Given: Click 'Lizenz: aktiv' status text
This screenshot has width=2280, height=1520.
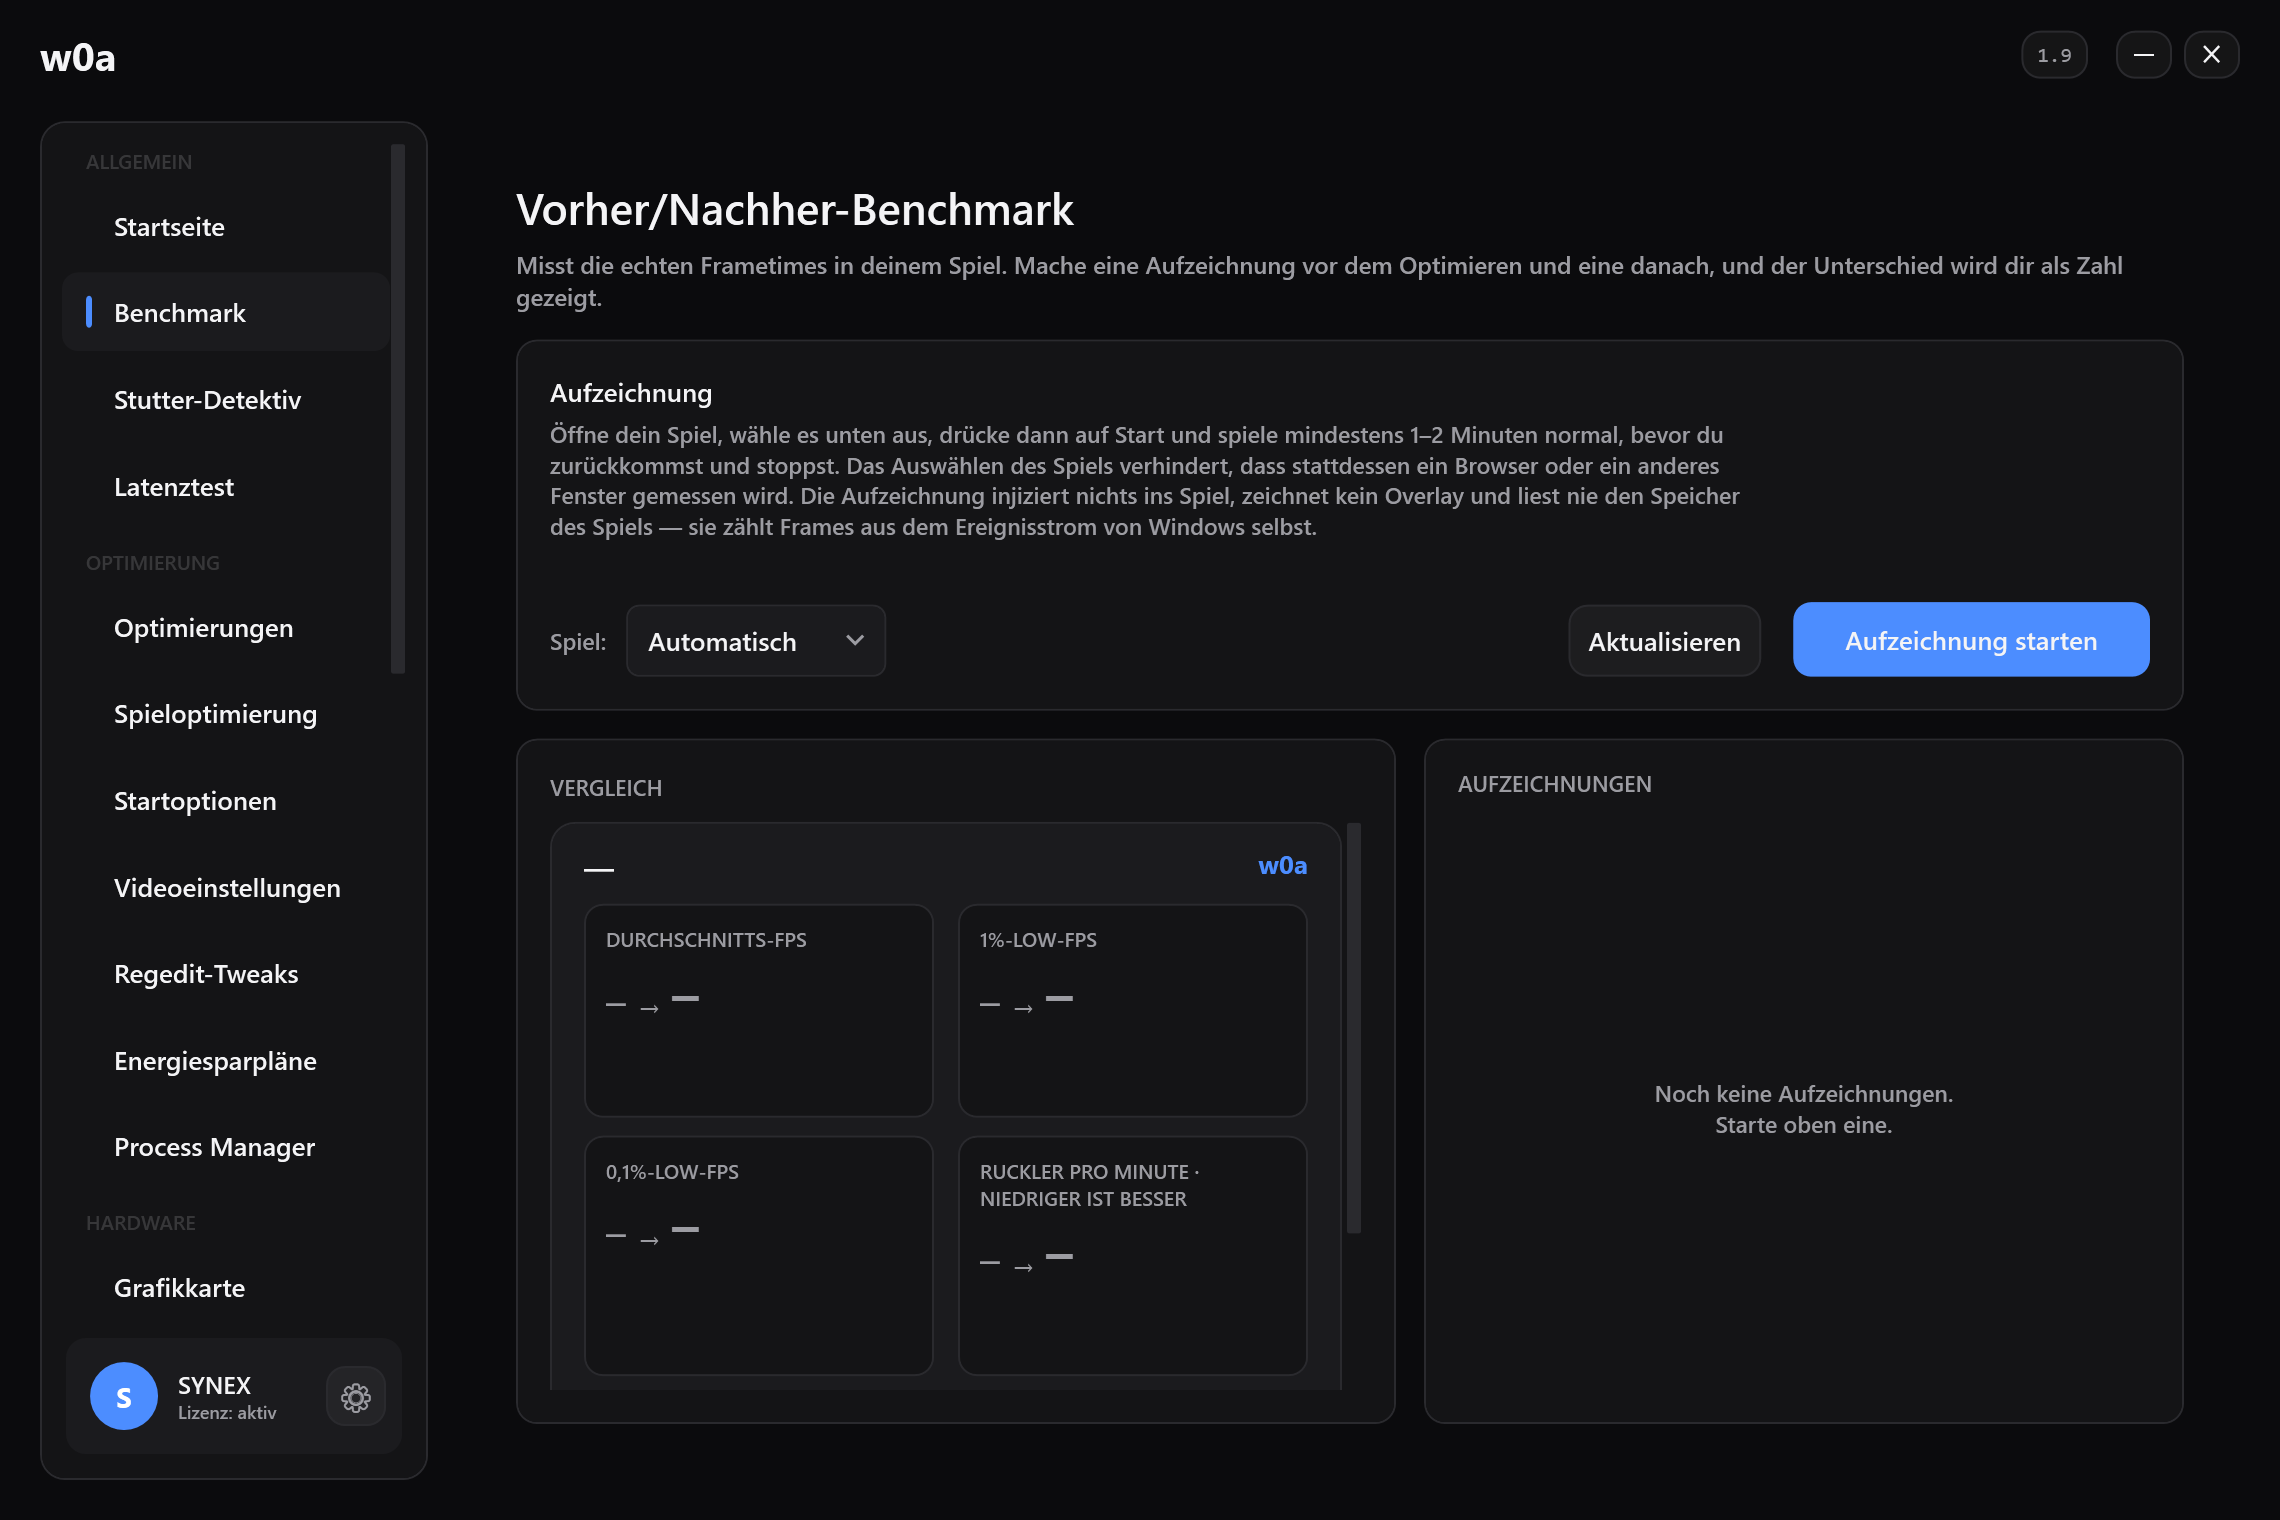Looking at the screenshot, I should pyautogui.click(x=227, y=1413).
